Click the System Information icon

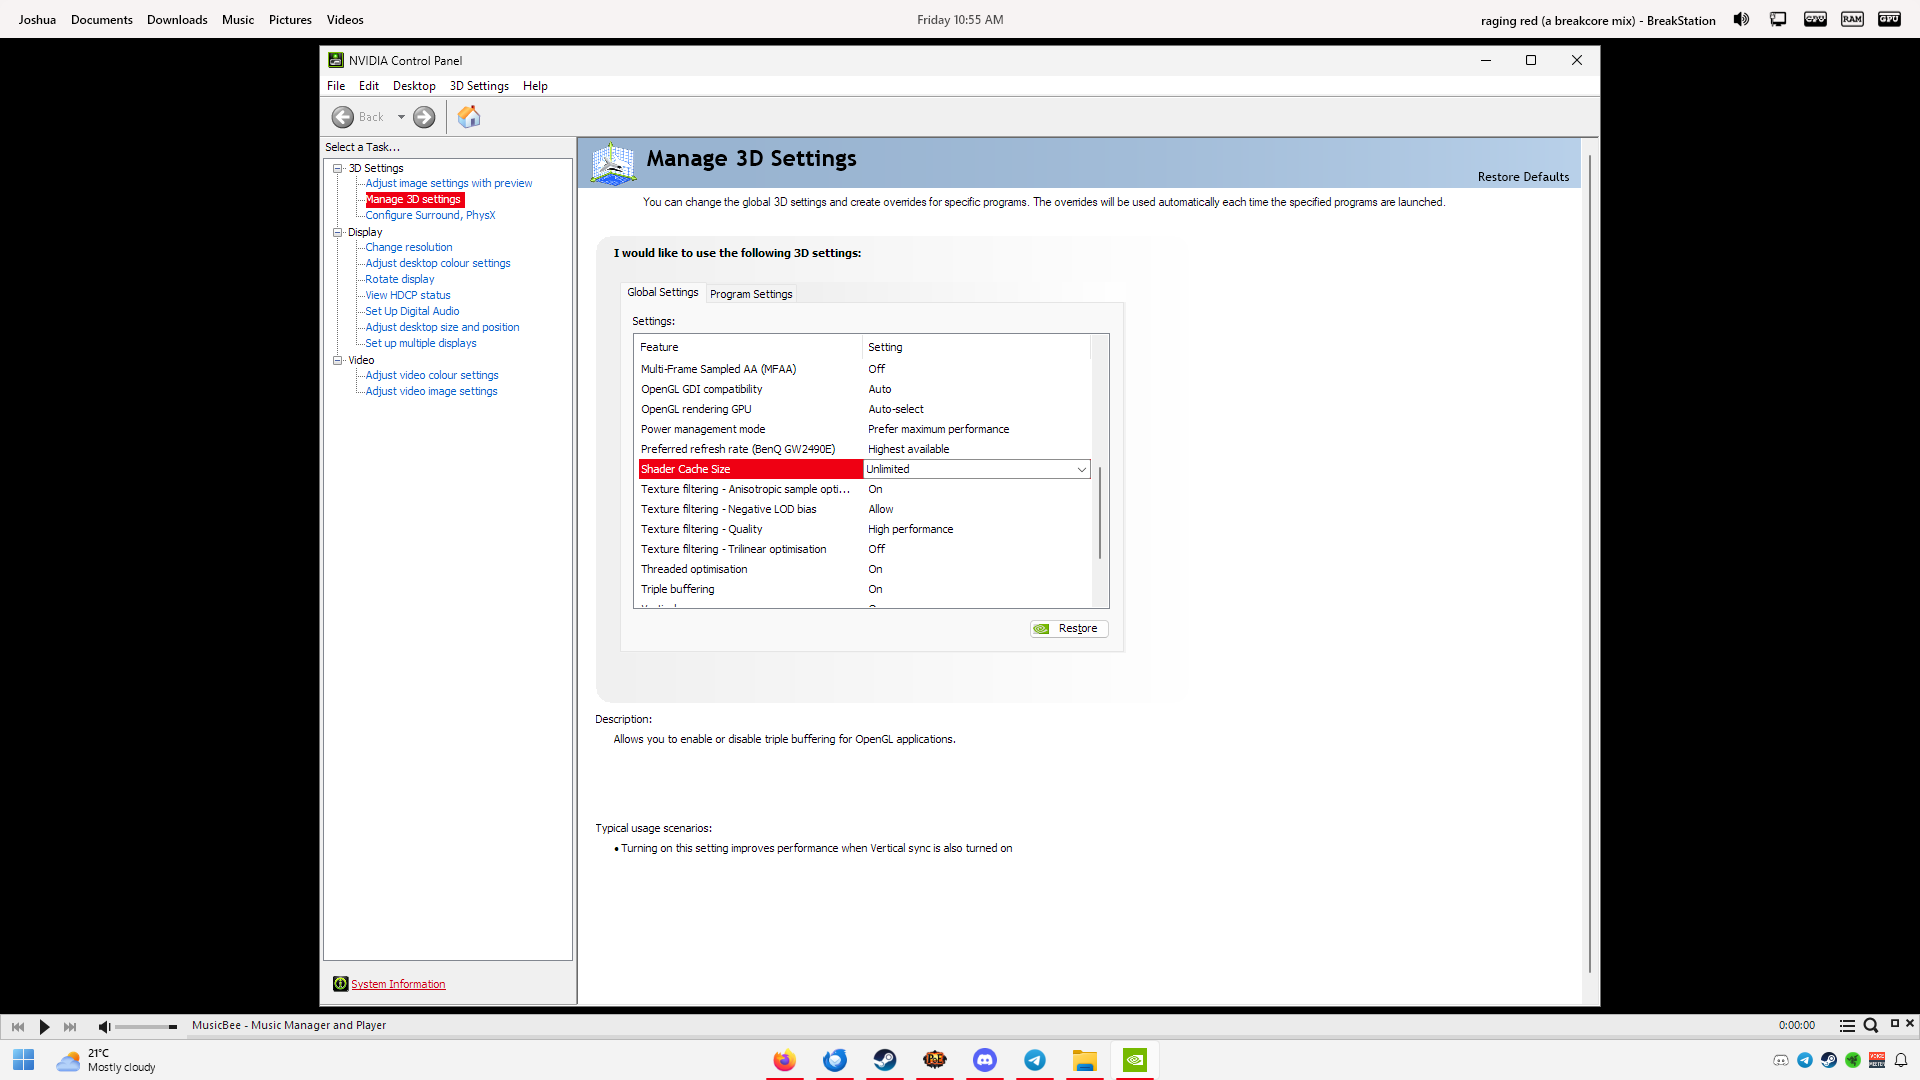(x=340, y=984)
